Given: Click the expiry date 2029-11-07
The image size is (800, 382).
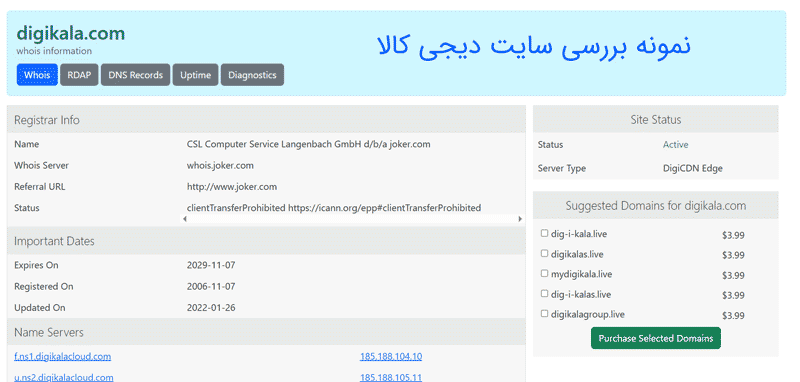Looking at the screenshot, I should (211, 265).
